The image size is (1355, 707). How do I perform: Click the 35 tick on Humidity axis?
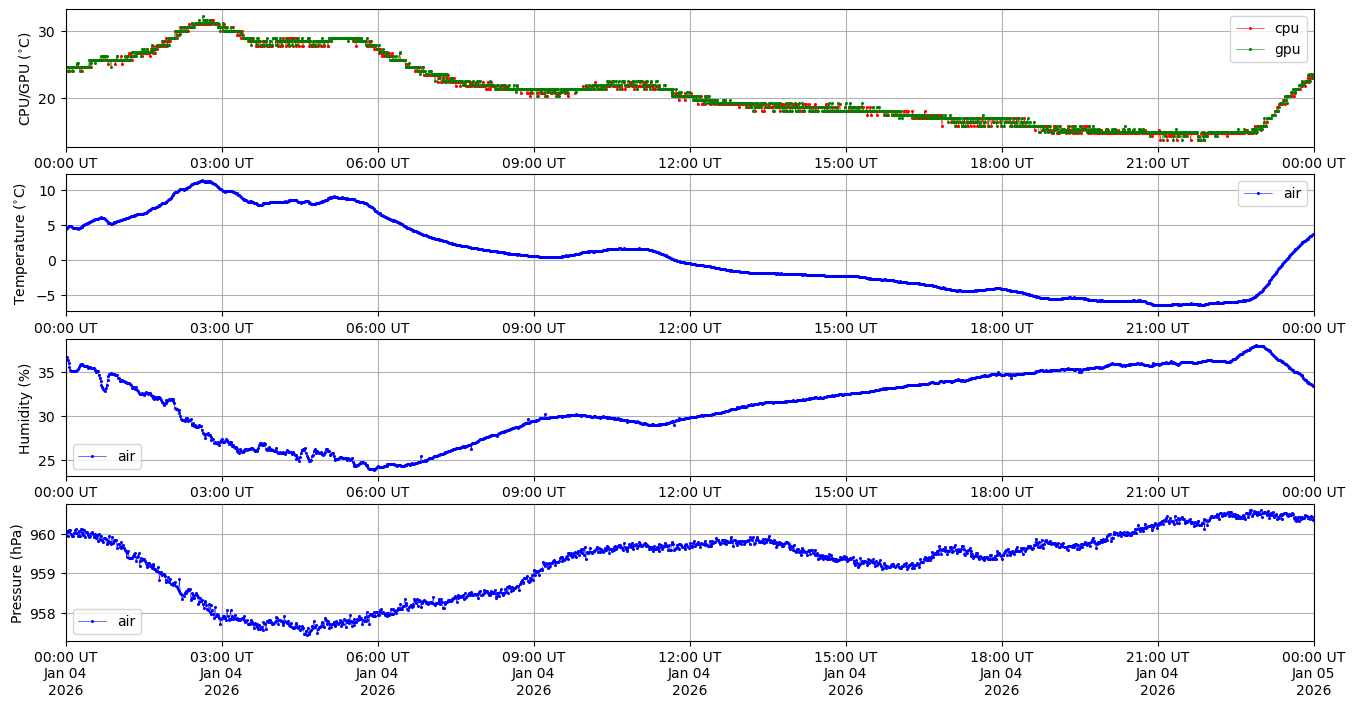click(x=49, y=372)
